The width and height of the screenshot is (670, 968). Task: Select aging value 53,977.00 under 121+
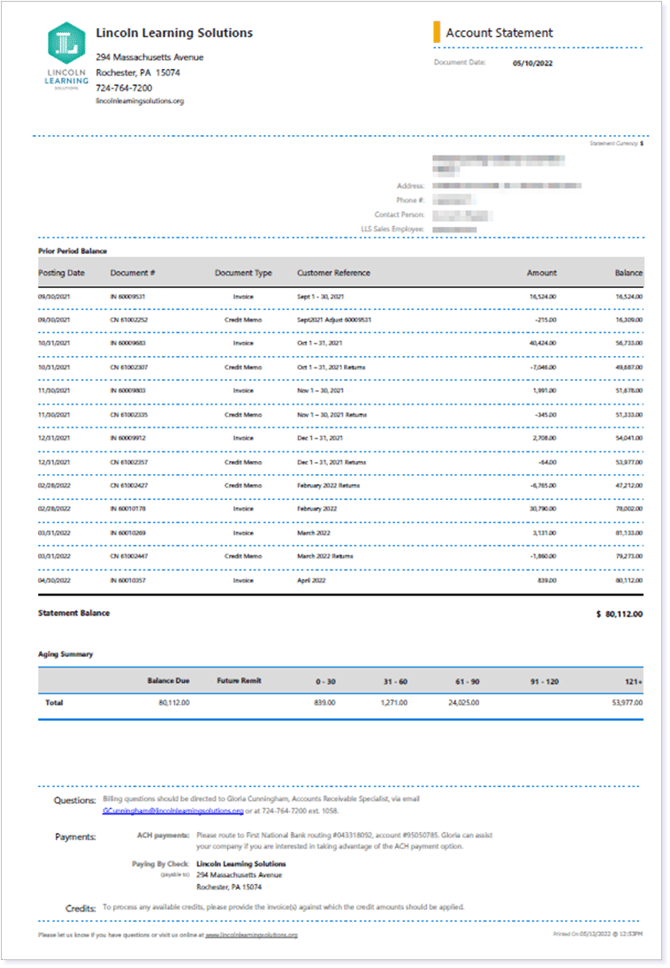pos(627,703)
